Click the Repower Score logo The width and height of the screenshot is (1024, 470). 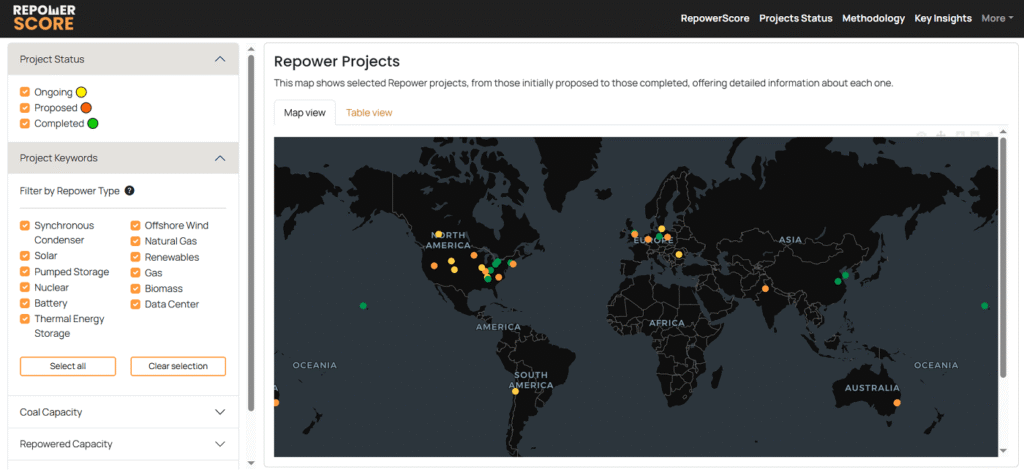pyautogui.click(x=43, y=17)
